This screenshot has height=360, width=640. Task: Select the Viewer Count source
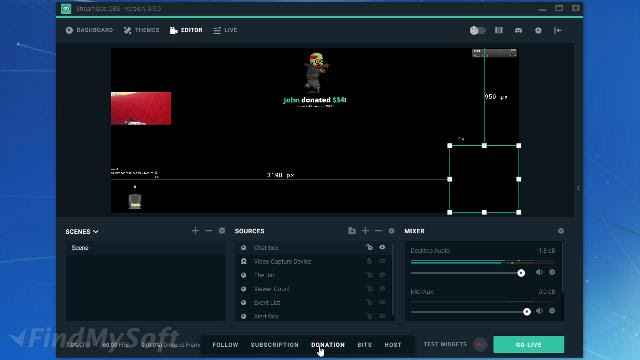point(313,289)
